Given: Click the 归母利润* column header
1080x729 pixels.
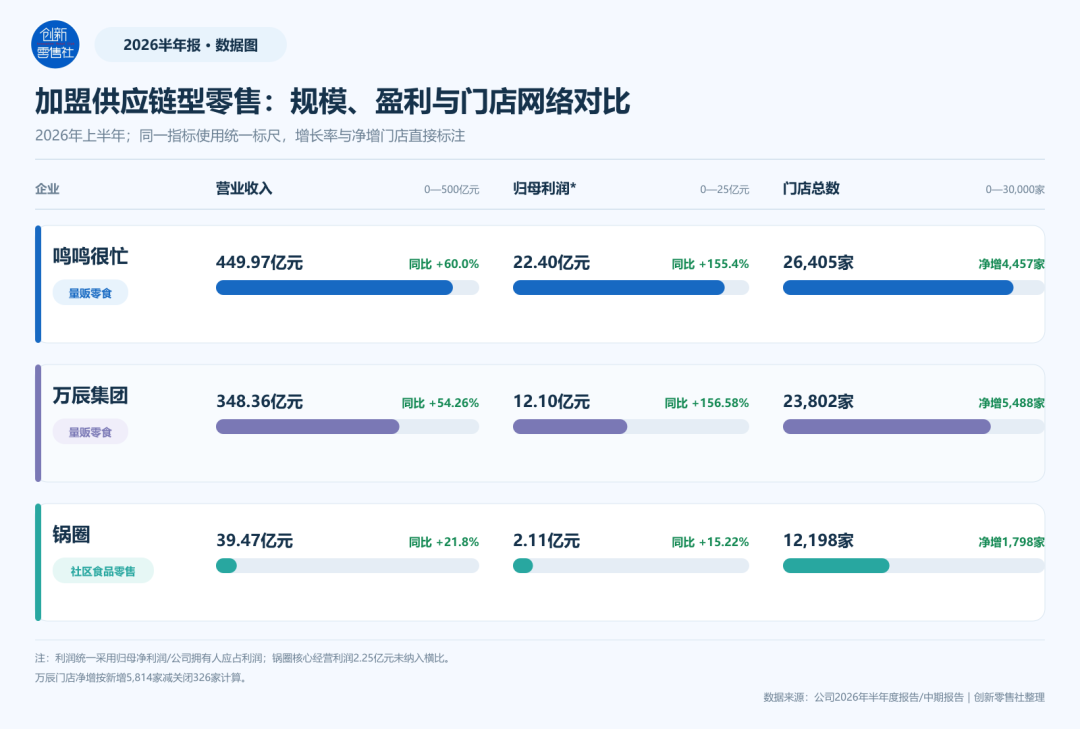Looking at the screenshot, I should (544, 188).
